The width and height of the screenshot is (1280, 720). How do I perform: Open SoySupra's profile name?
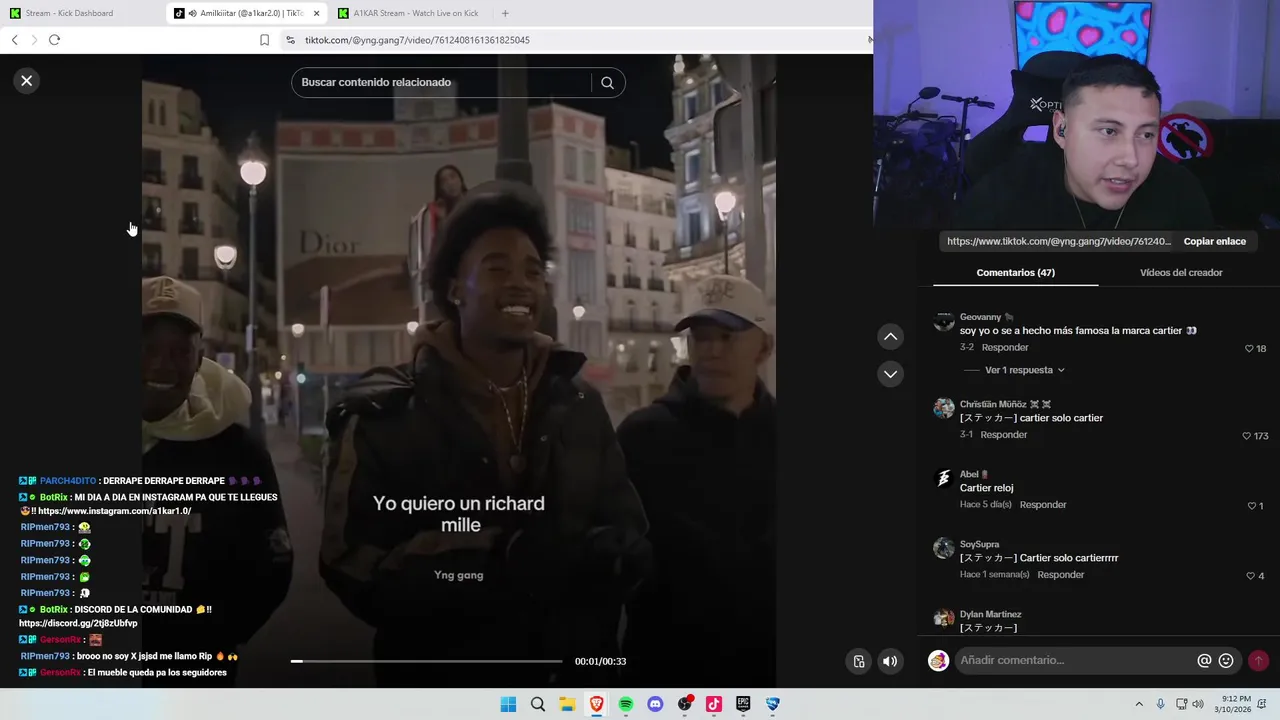(x=979, y=544)
